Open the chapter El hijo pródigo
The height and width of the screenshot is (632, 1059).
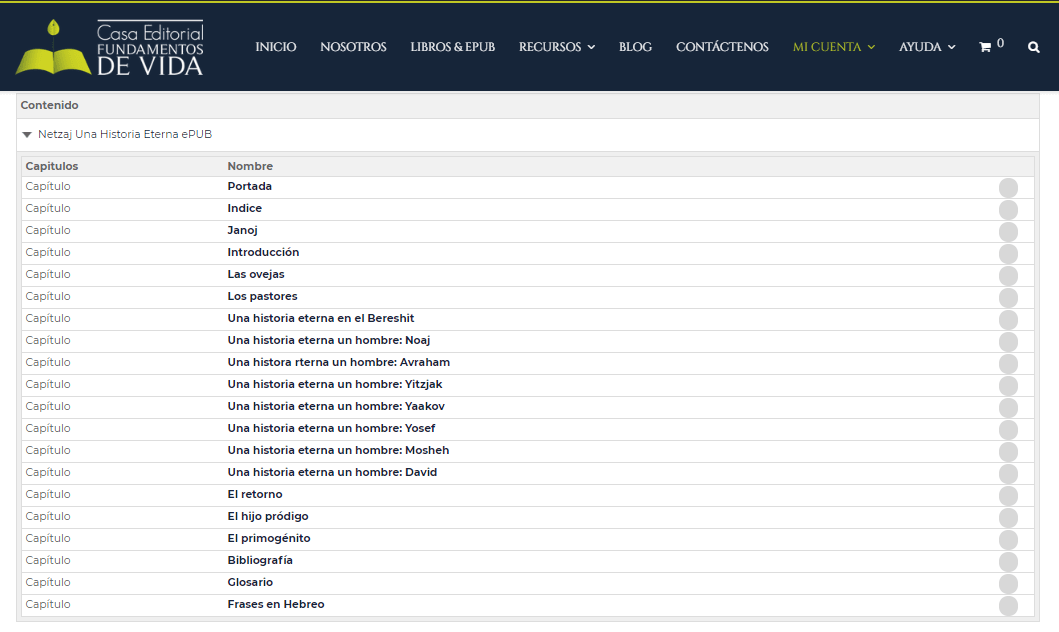tap(268, 516)
